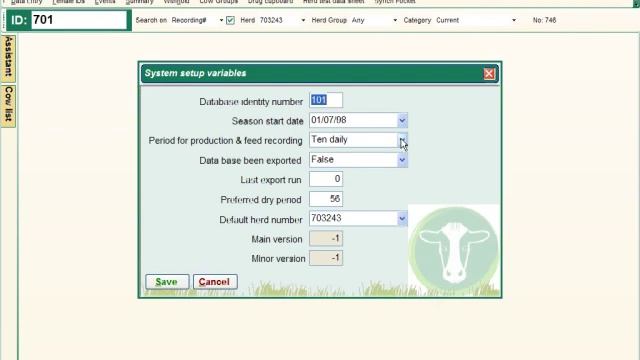Viewport: 640px width, 360px height.
Task: Open the Search on Recording# dropdown
Action: 221,20
